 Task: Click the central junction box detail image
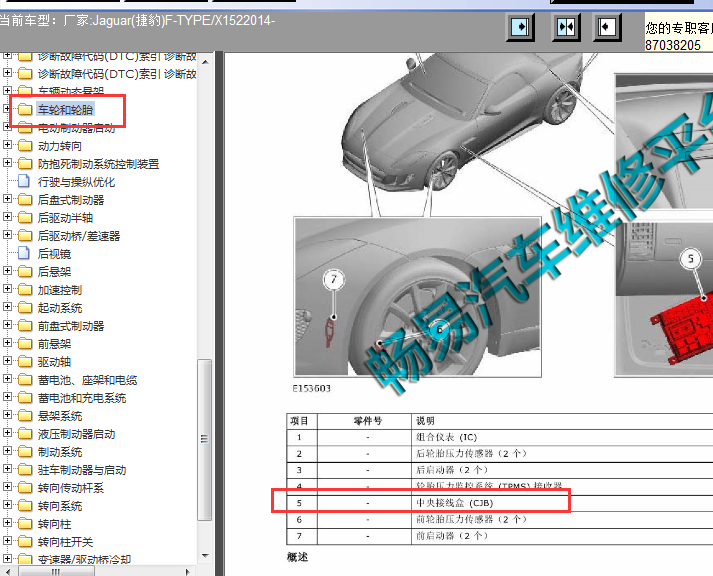pos(664,299)
